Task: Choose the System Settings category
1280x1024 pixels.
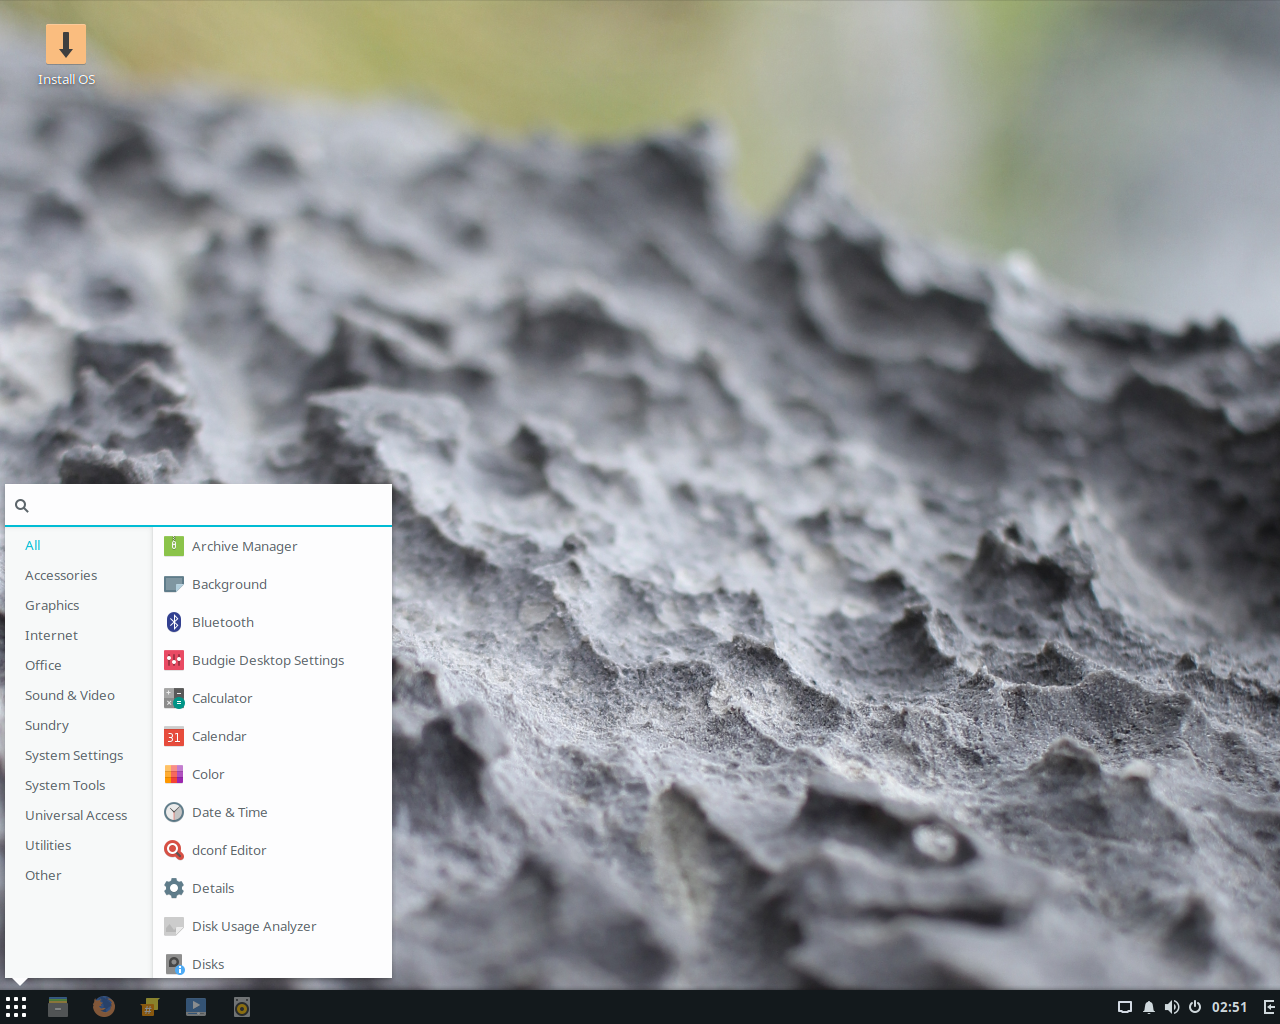Action: click(78, 755)
